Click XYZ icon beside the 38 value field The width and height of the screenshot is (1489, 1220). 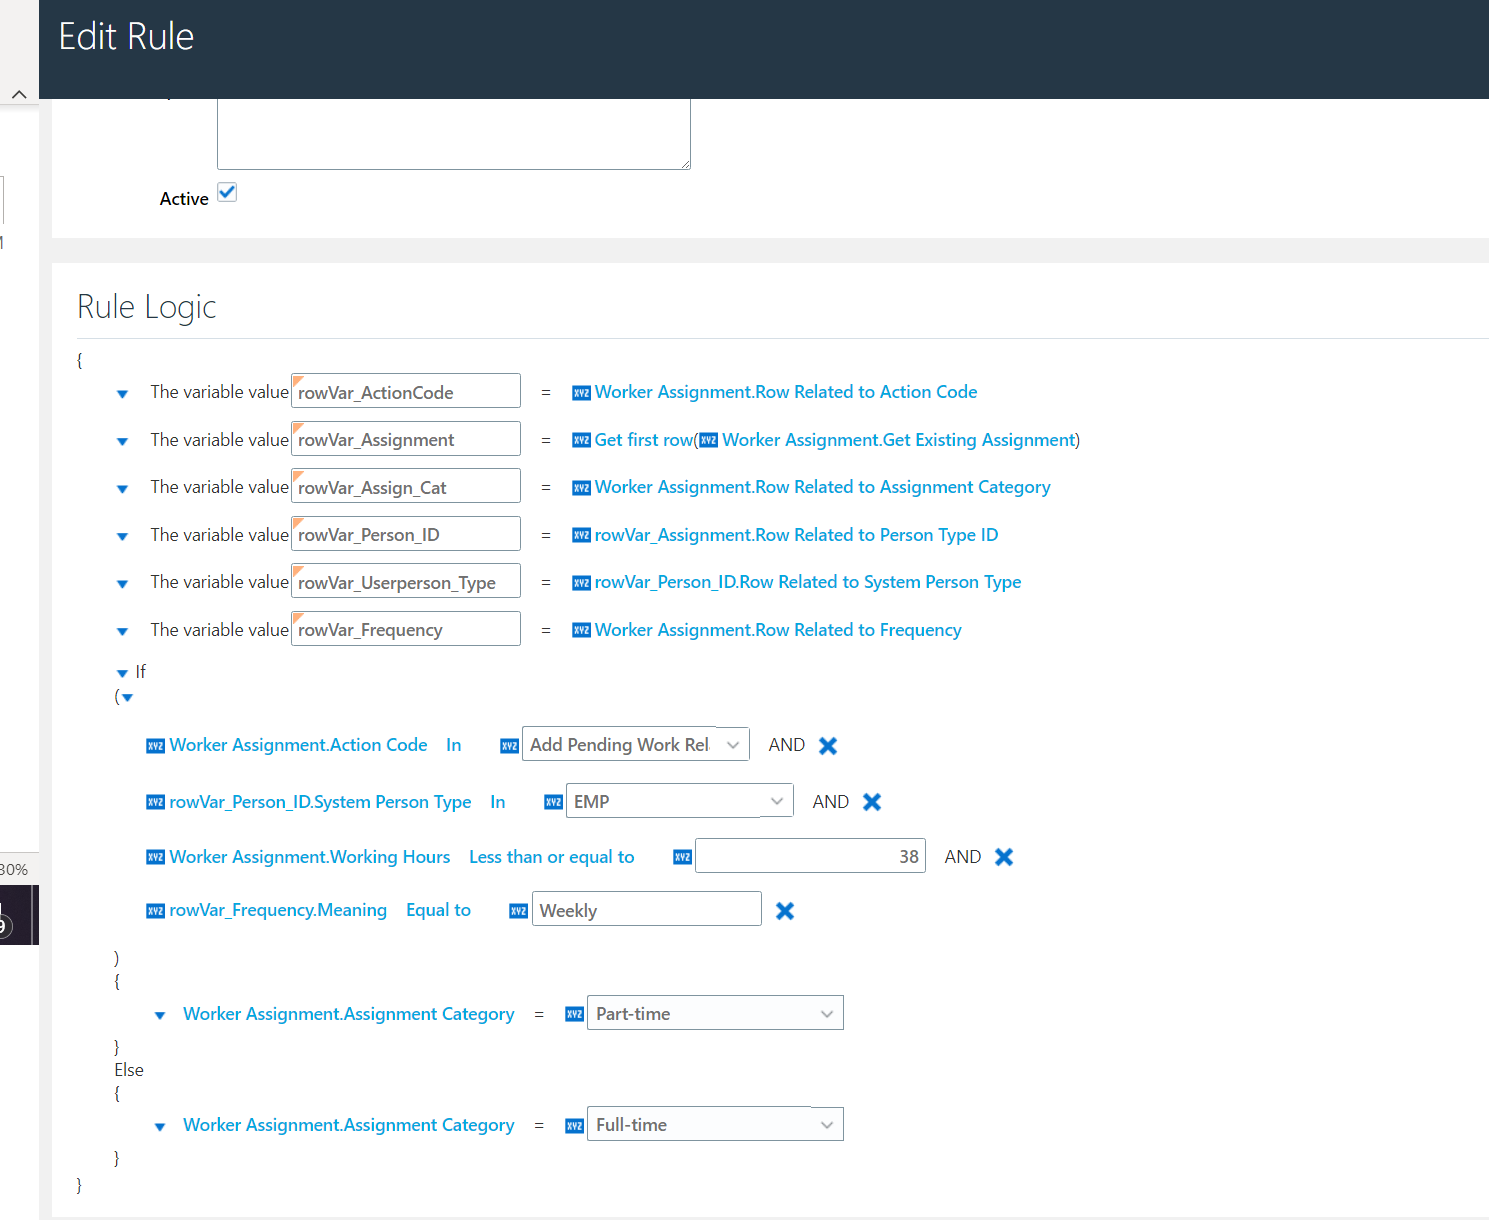coord(682,857)
